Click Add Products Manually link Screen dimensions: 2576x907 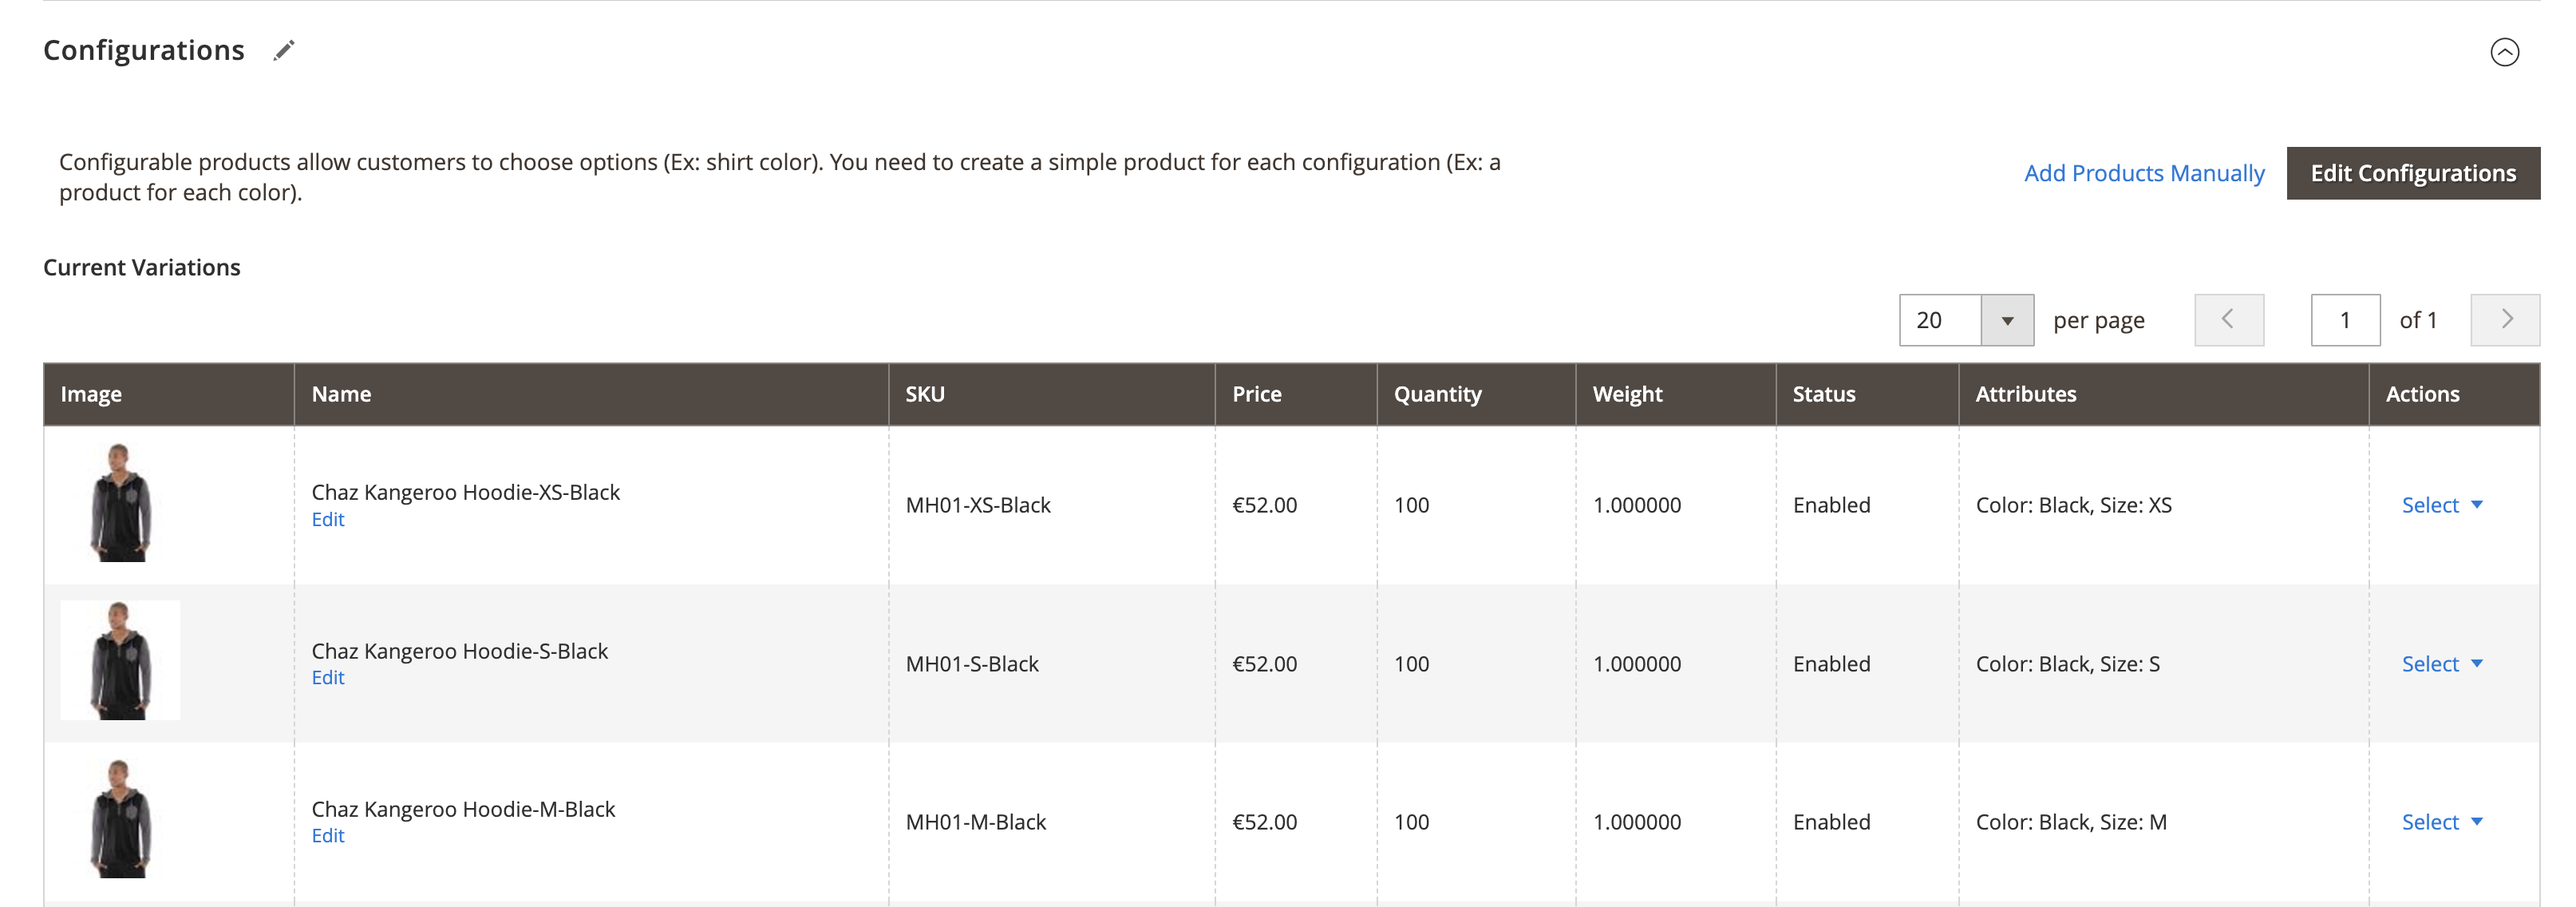2143,174
